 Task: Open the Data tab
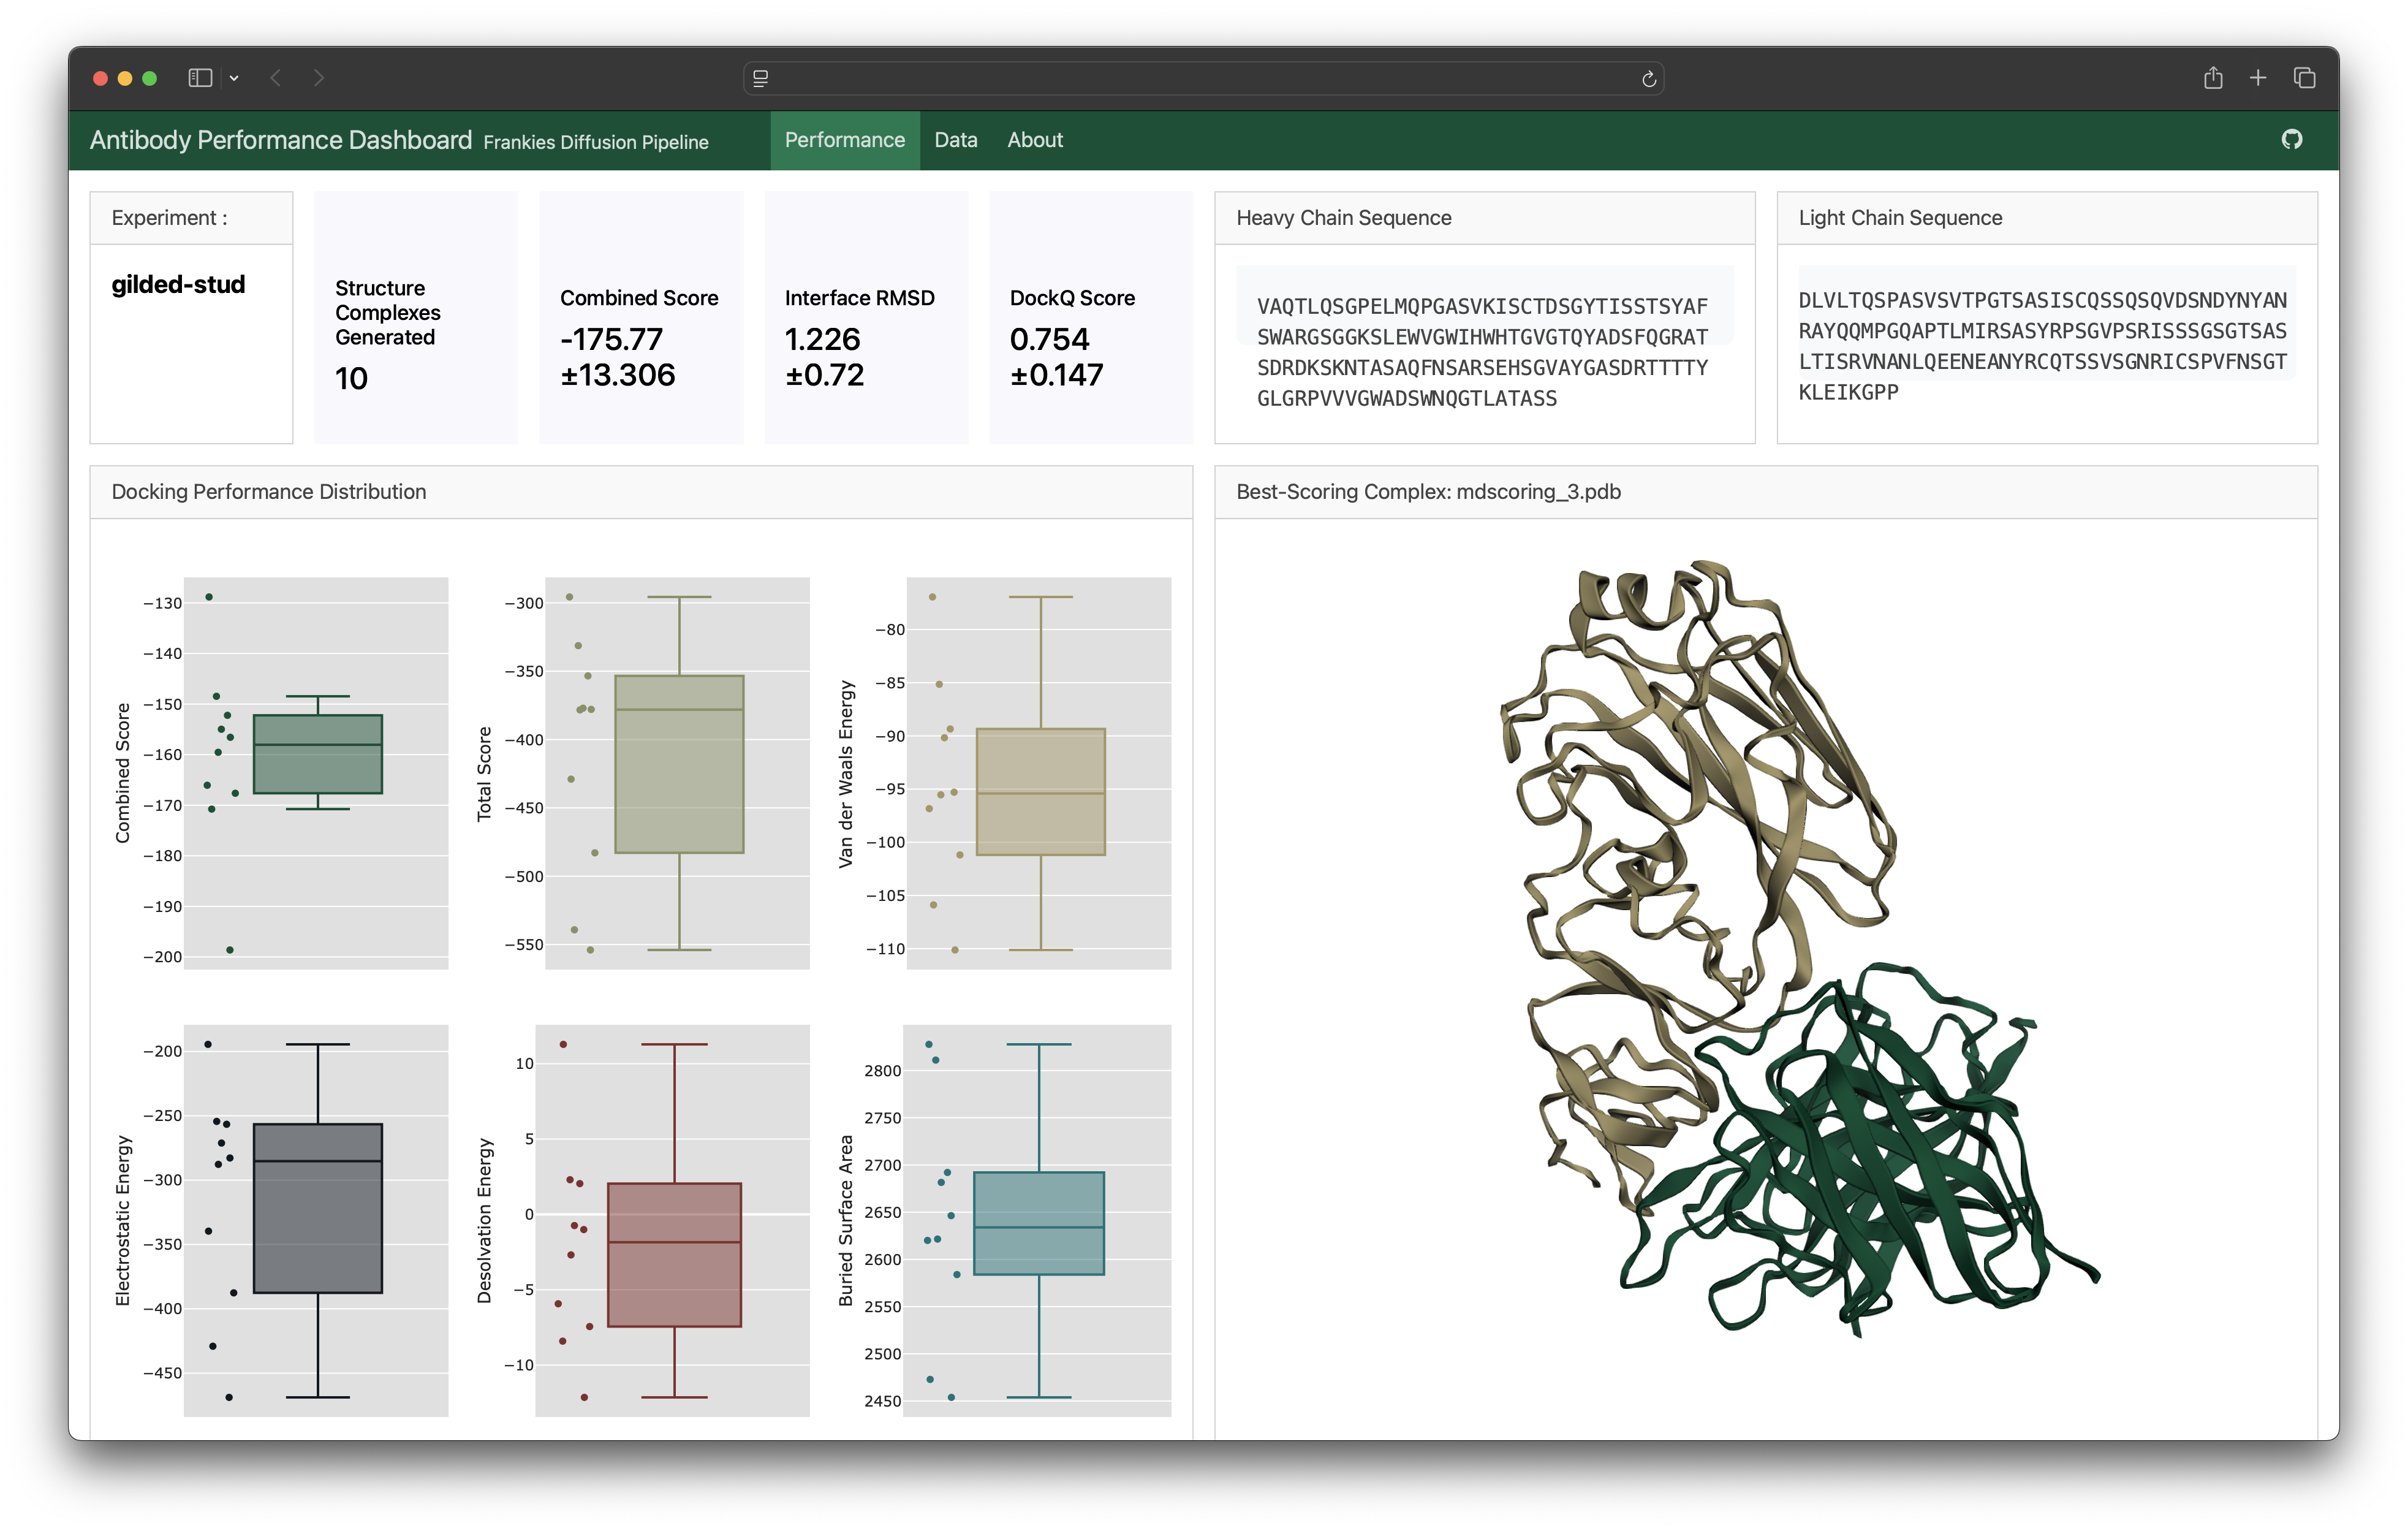tap(955, 140)
